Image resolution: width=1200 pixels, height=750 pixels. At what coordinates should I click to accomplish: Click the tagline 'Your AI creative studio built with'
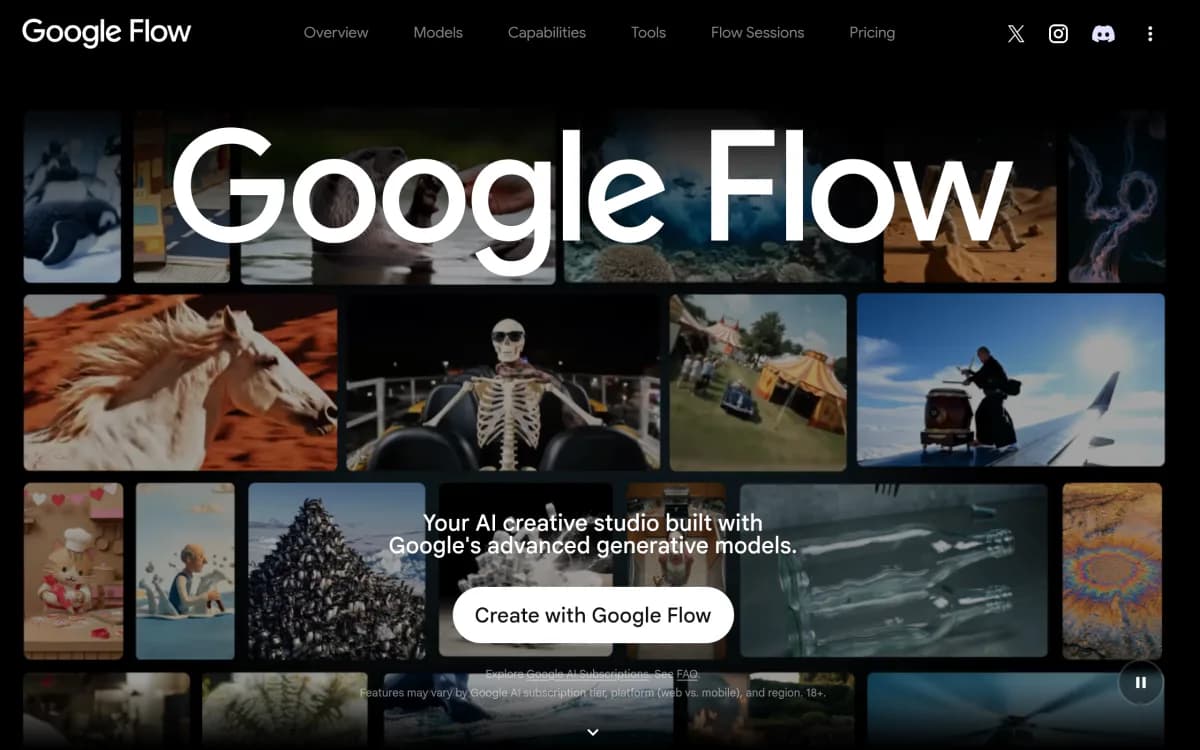click(x=592, y=523)
